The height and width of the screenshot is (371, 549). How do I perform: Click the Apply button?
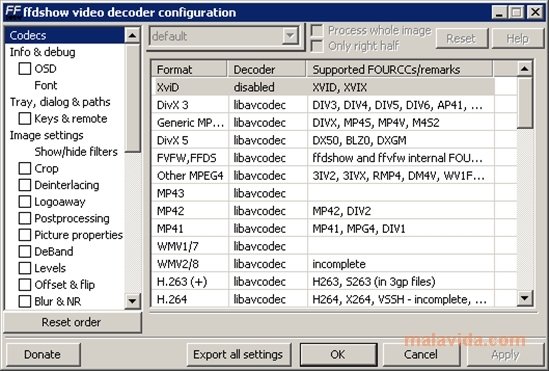pyautogui.click(x=505, y=354)
